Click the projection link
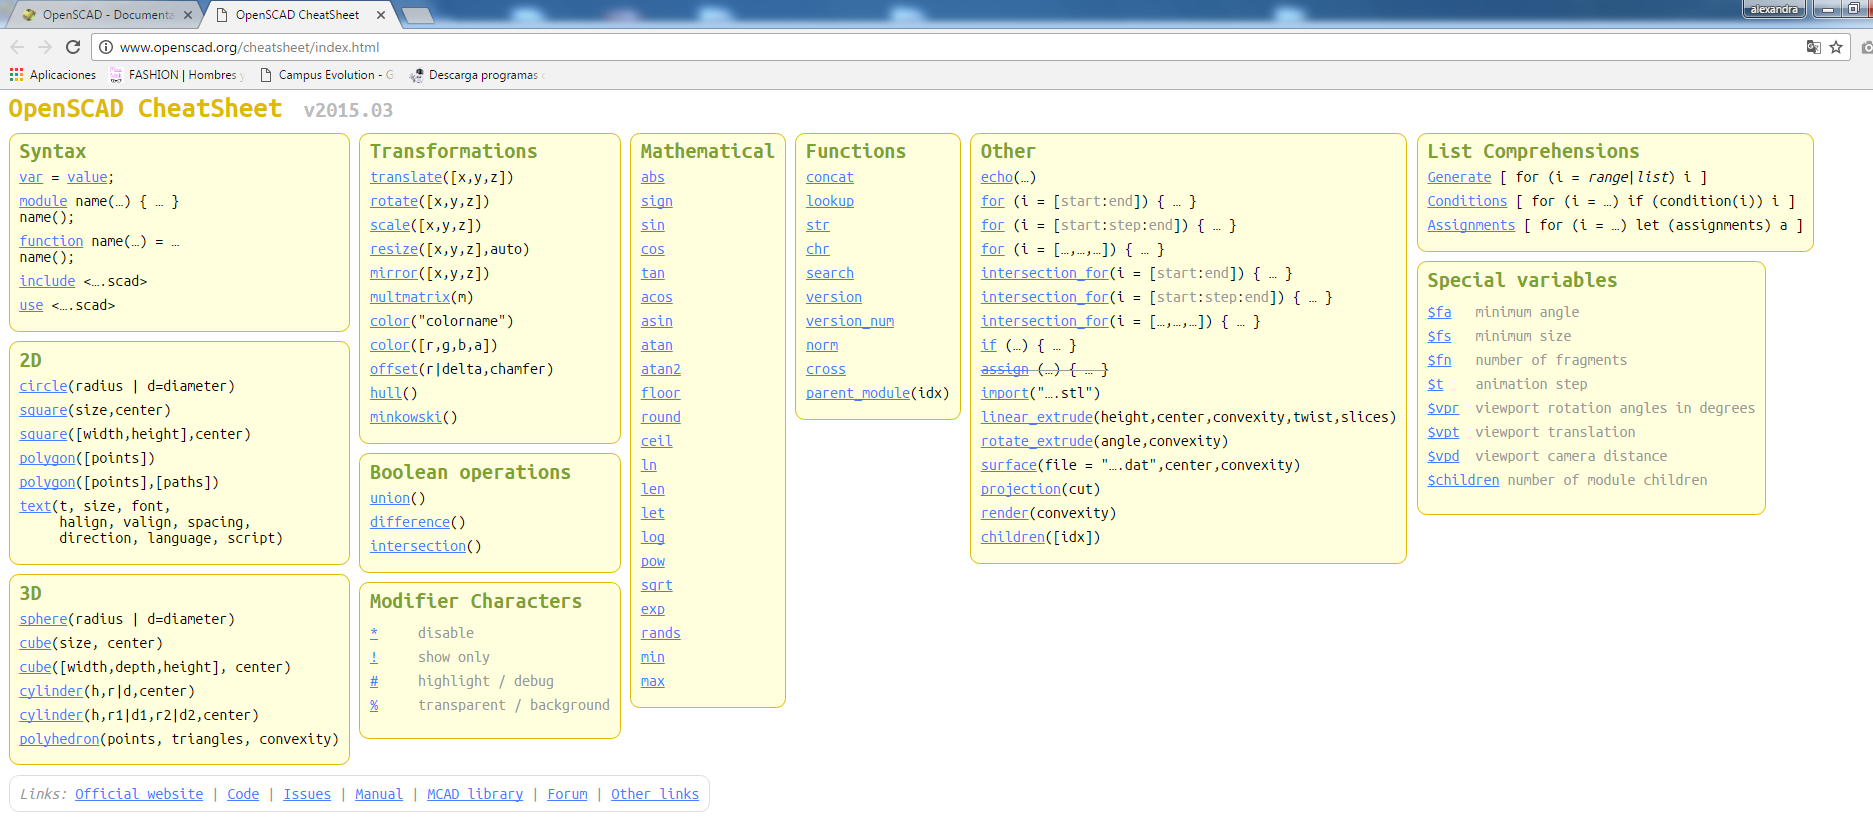Viewport: 1873px width, 823px height. [x=1021, y=489]
